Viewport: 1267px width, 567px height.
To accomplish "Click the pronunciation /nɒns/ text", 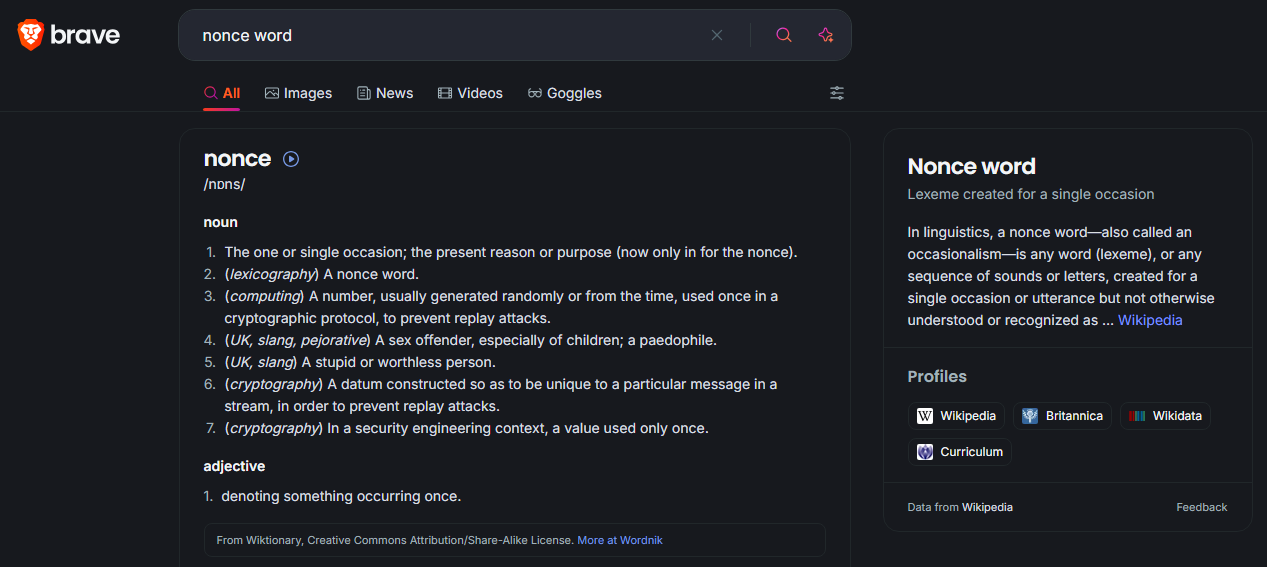I will (224, 184).
